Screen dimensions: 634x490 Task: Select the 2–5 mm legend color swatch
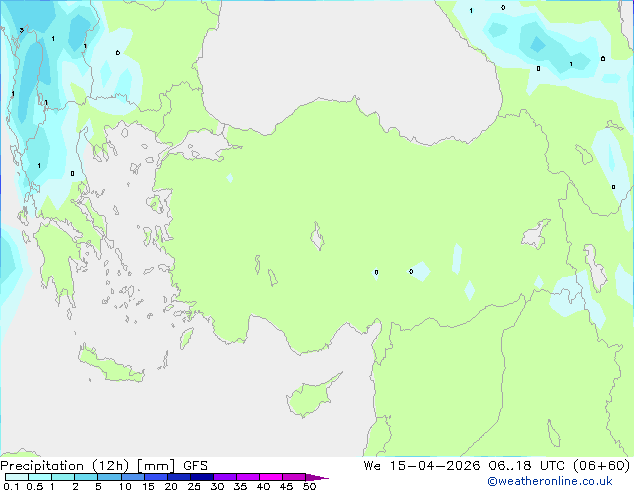tap(86, 477)
